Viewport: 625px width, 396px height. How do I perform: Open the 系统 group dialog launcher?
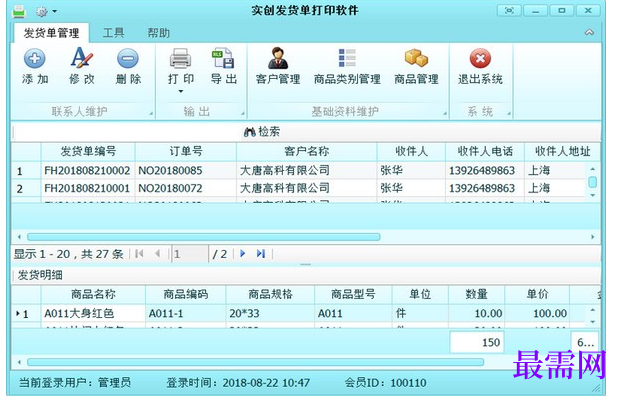click(x=509, y=114)
